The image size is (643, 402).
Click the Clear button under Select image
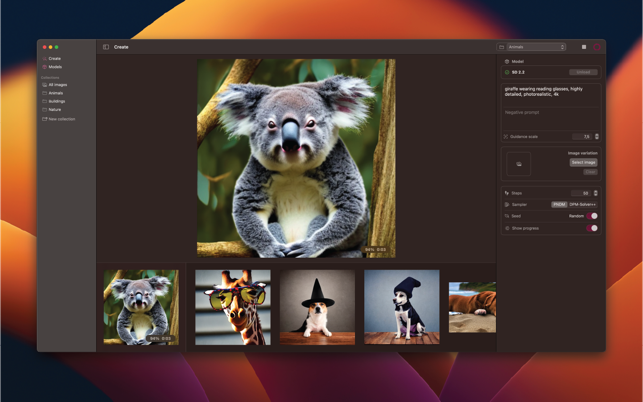pyautogui.click(x=590, y=172)
